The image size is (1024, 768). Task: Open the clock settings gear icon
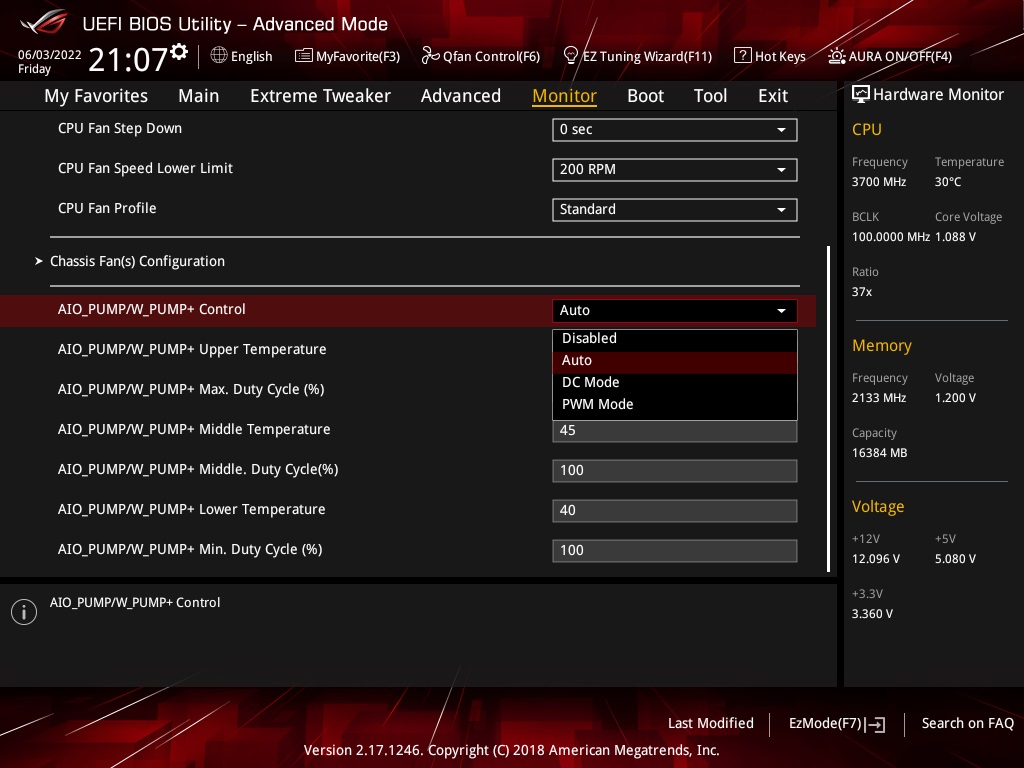point(179,52)
